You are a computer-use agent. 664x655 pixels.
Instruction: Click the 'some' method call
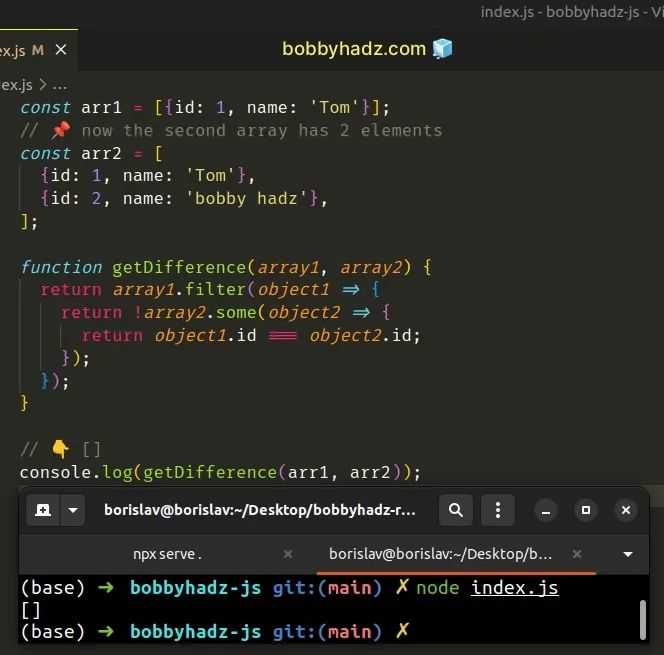click(236, 312)
